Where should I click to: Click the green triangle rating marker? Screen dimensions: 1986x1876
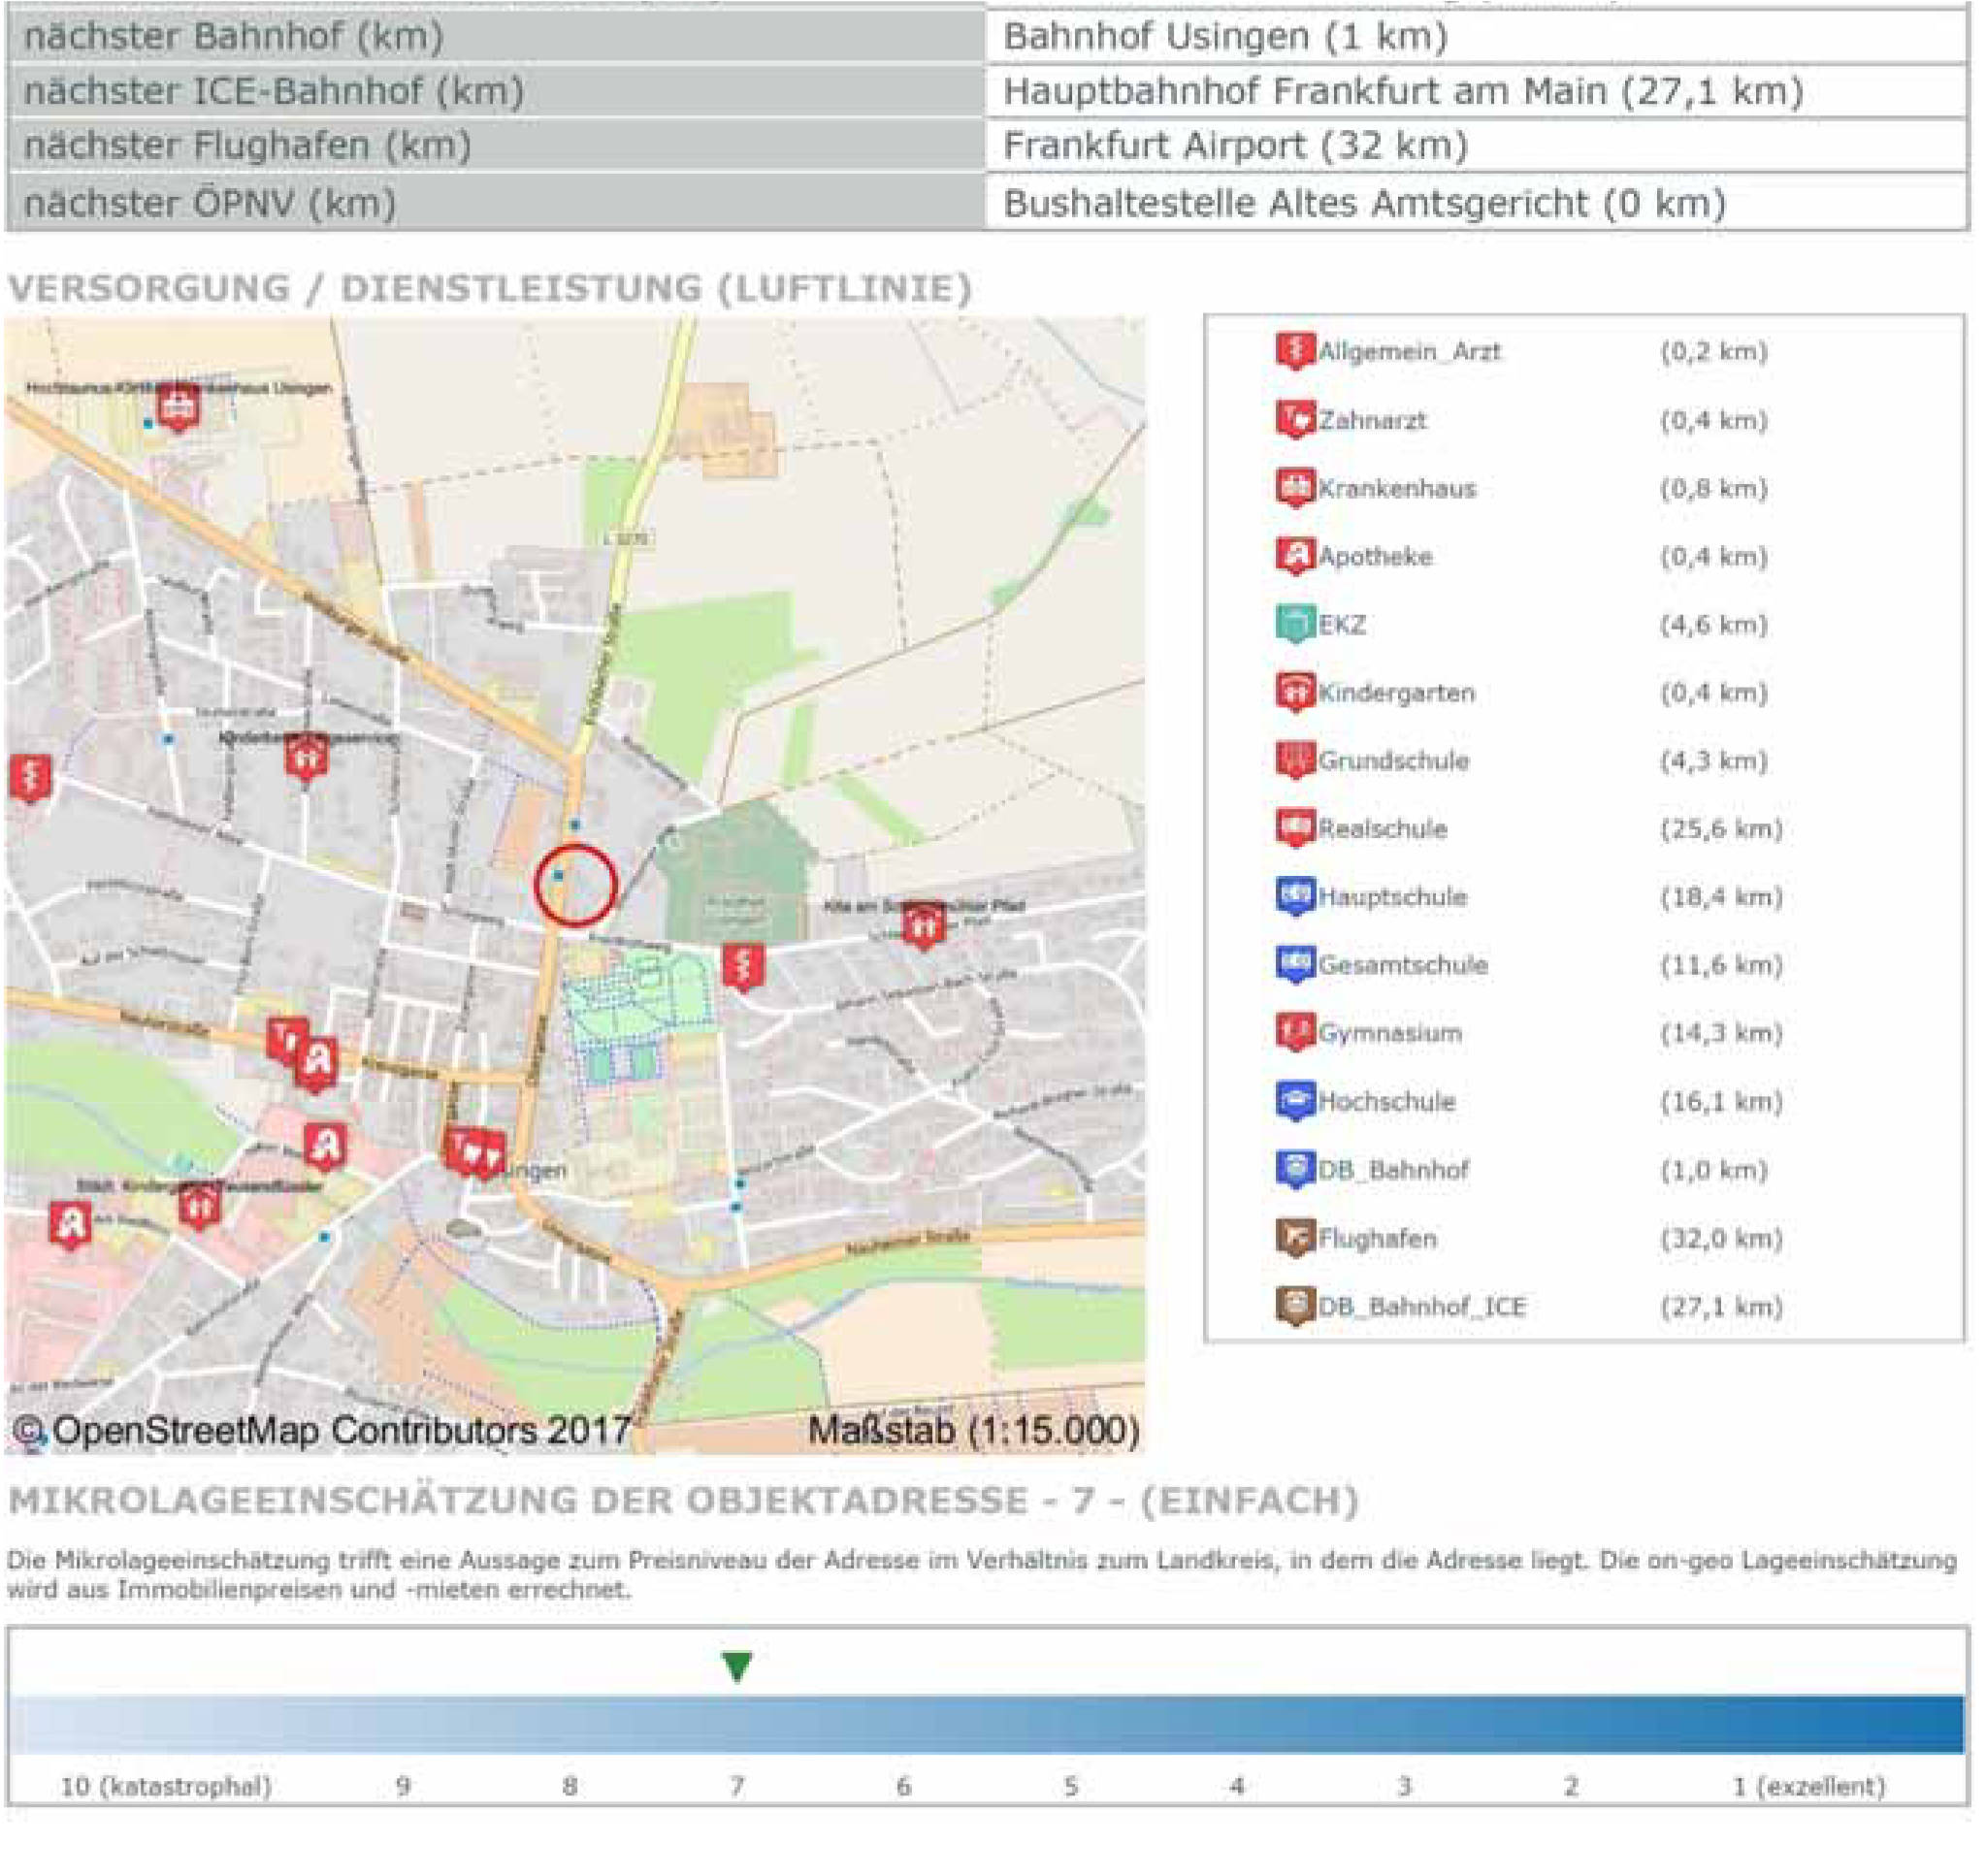(737, 1667)
